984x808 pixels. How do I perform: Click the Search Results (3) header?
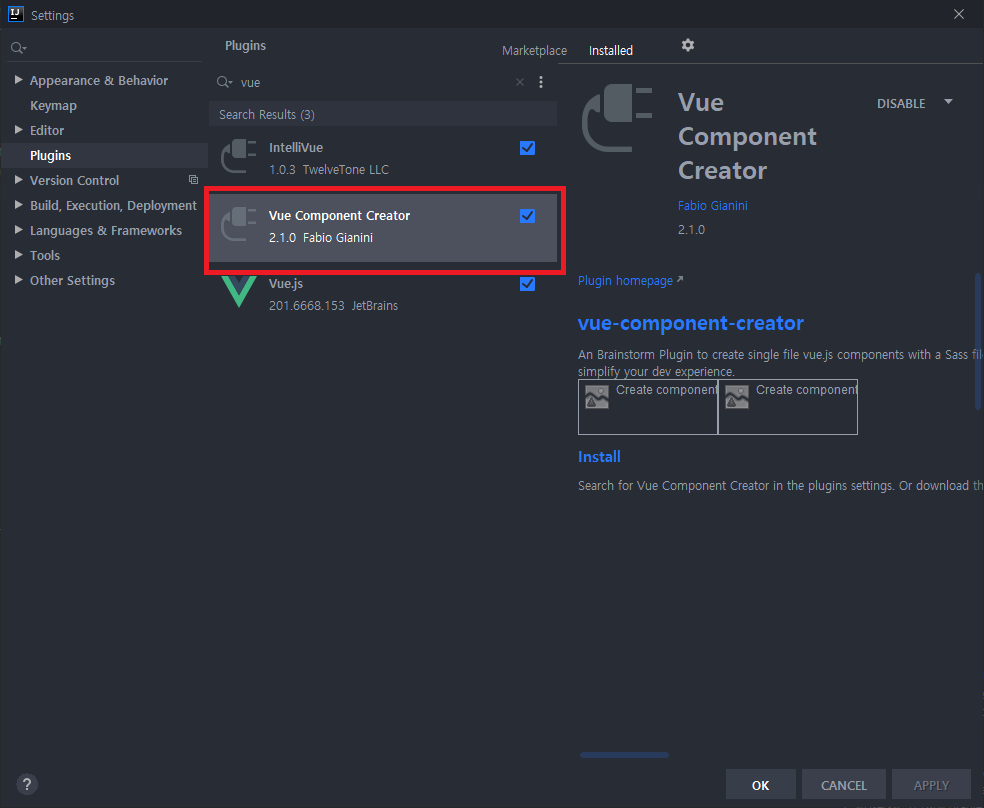tap(383, 114)
